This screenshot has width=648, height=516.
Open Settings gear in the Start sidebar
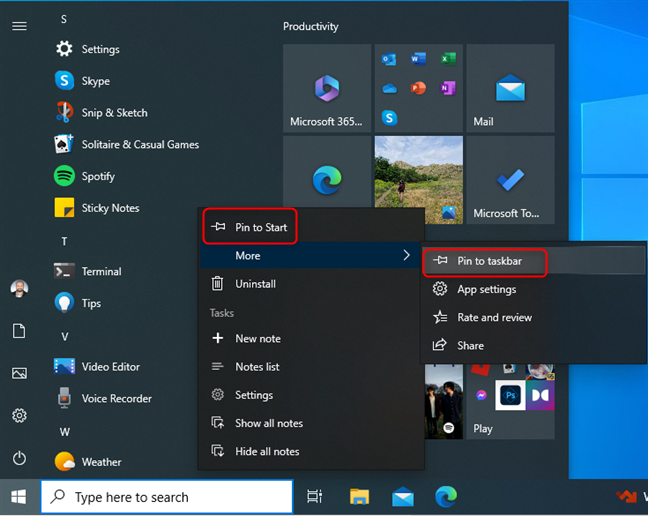point(19,416)
